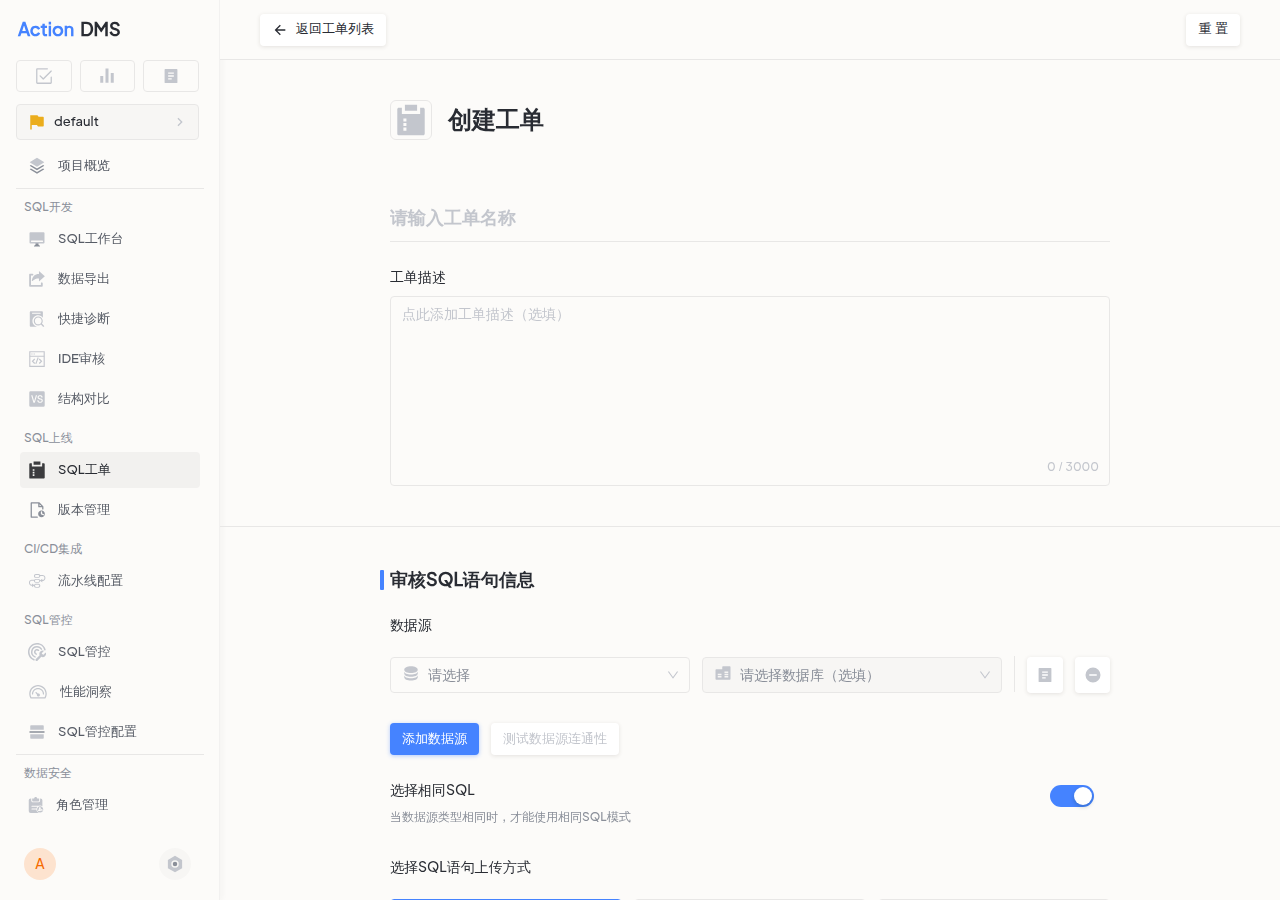1280x900 pixels.
Task: Open the 请选择数据库 database dropdown
Action: pos(851,675)
